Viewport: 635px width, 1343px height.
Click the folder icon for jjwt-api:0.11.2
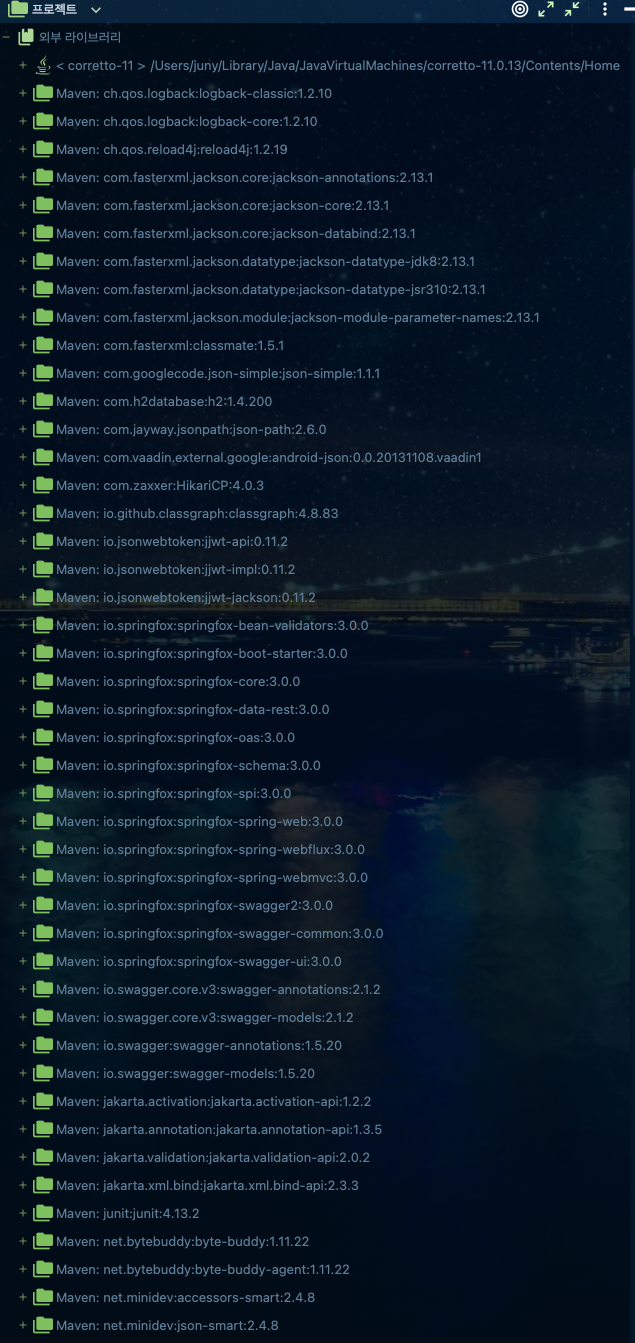[43, 541]
